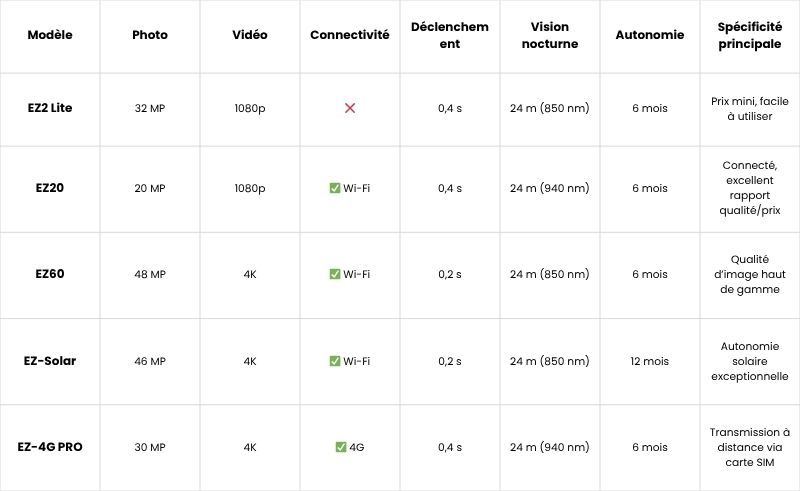800x491 pixels.
Task: Click green checkmark in EZ-Solar connectivity cell
Action: (x=335, y=361)
